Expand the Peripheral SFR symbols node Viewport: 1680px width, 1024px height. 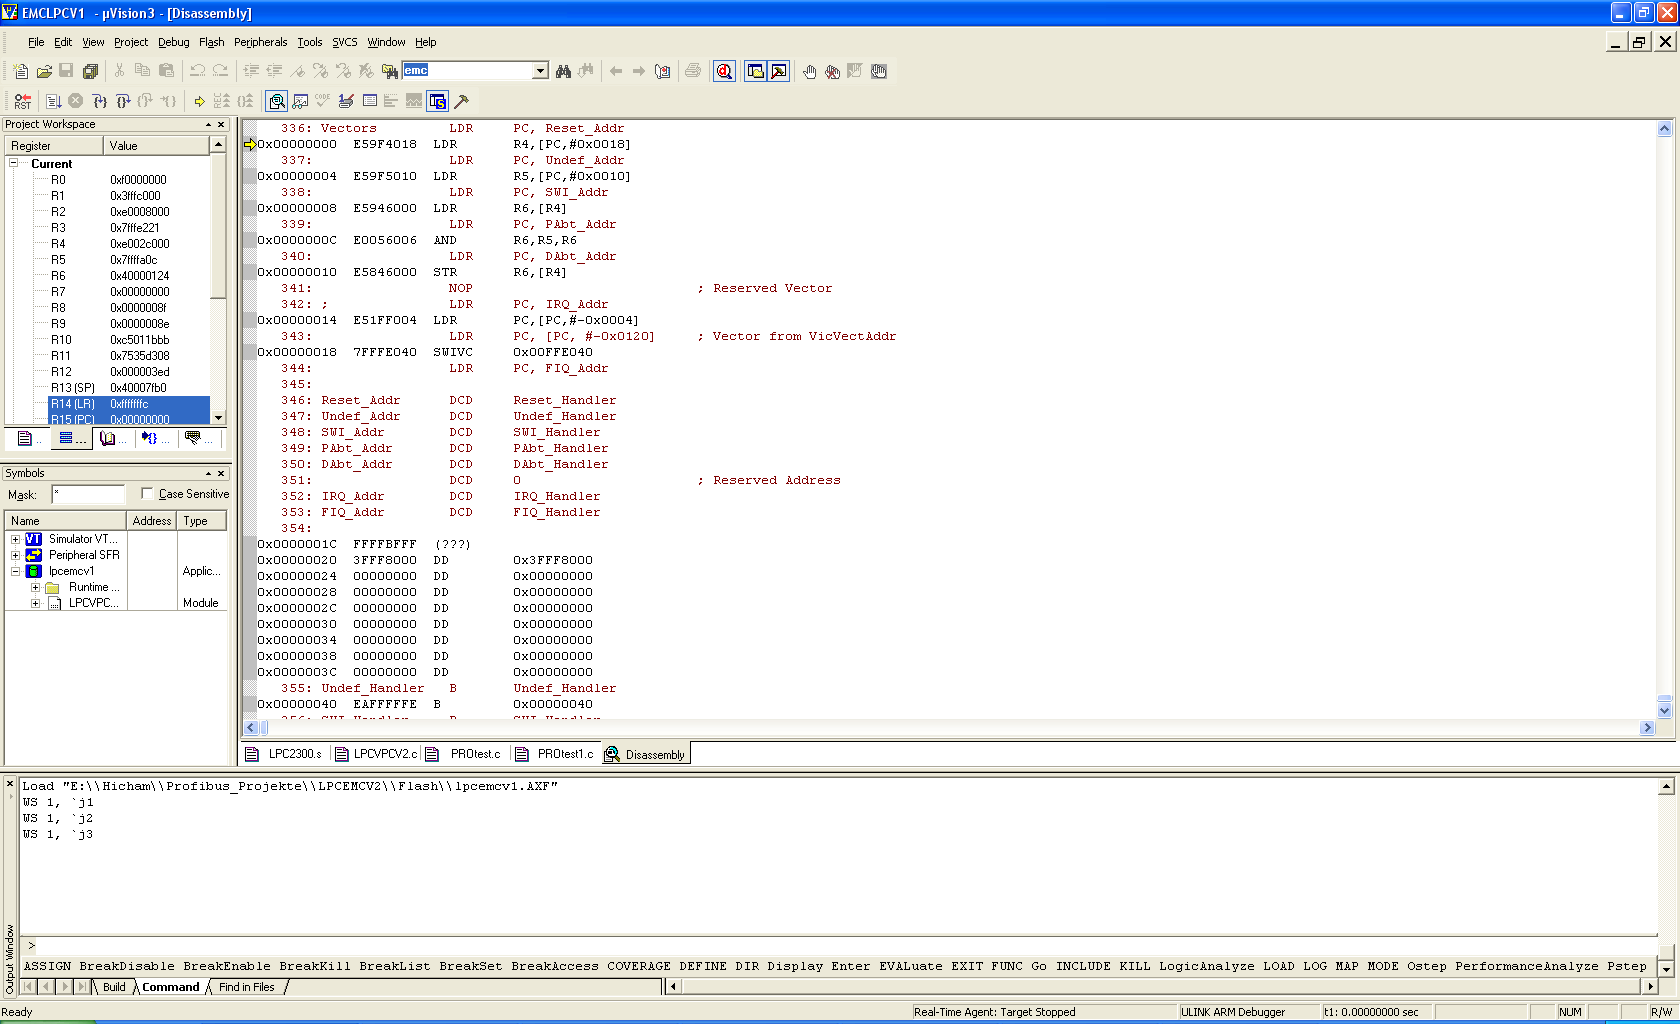tap(15, 555)
